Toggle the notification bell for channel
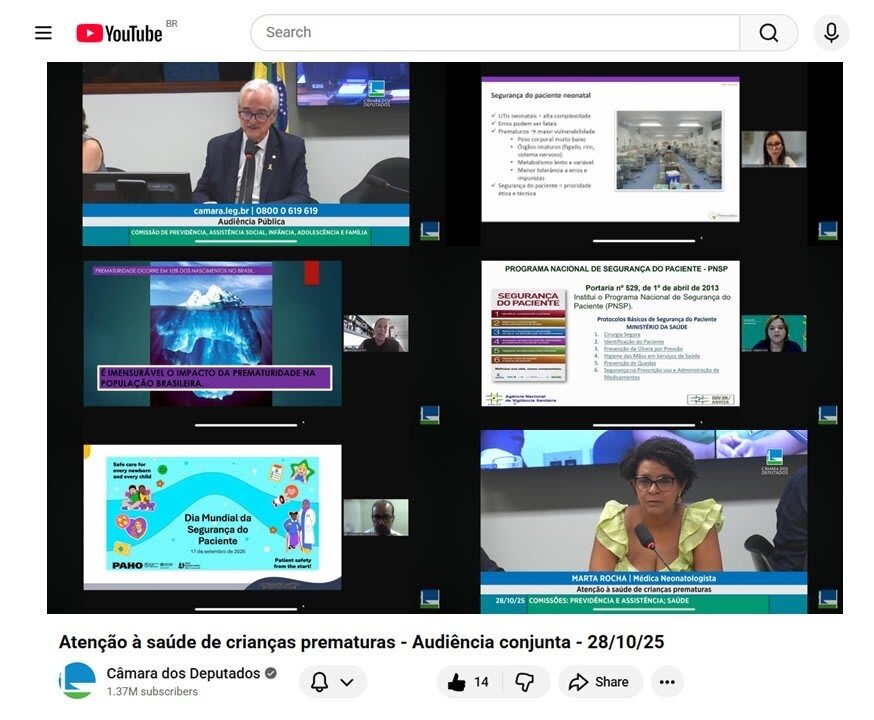Image resolution: width=874 pixels, height=720 pixels. pyautogui.click(x=320, y=682)
